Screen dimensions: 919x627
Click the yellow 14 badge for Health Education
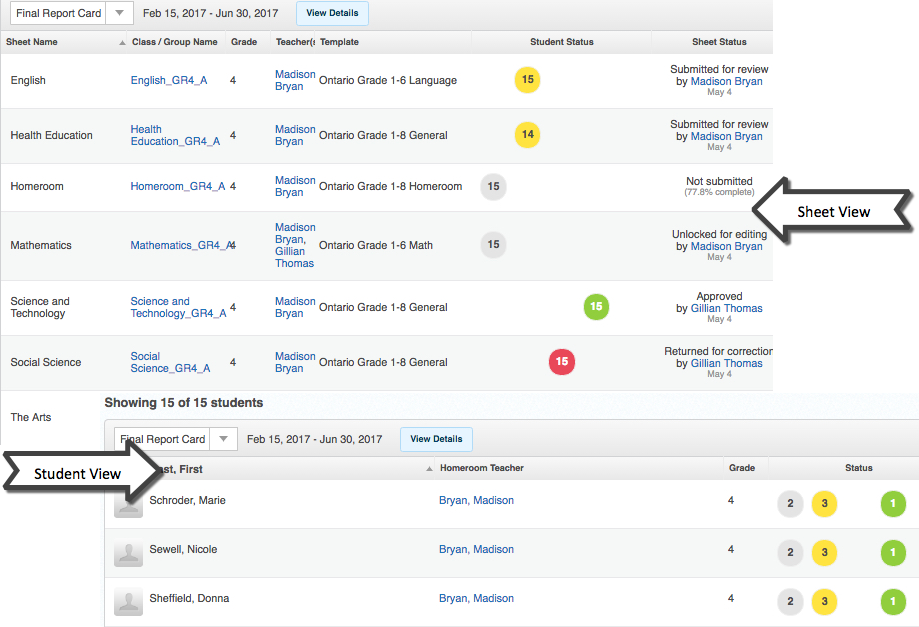click(x=527, y=135)
